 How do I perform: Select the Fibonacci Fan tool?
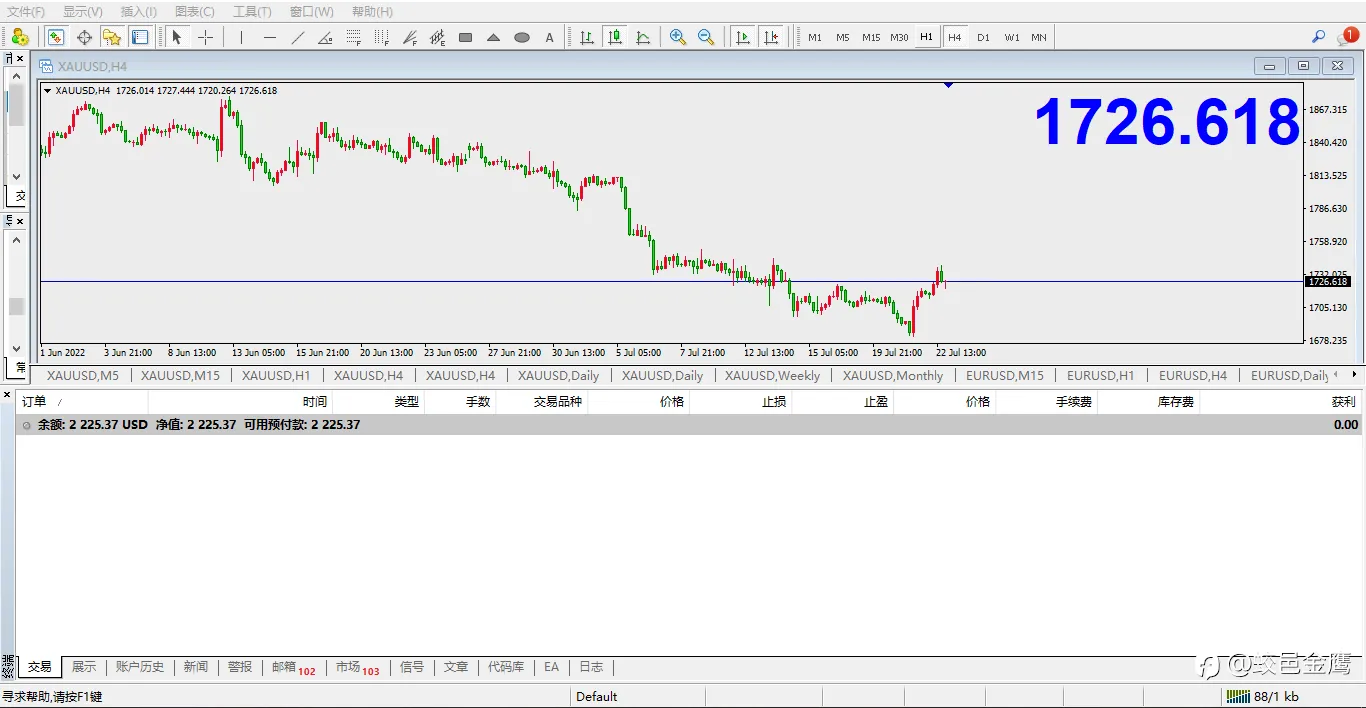click(x=409, y=37)
